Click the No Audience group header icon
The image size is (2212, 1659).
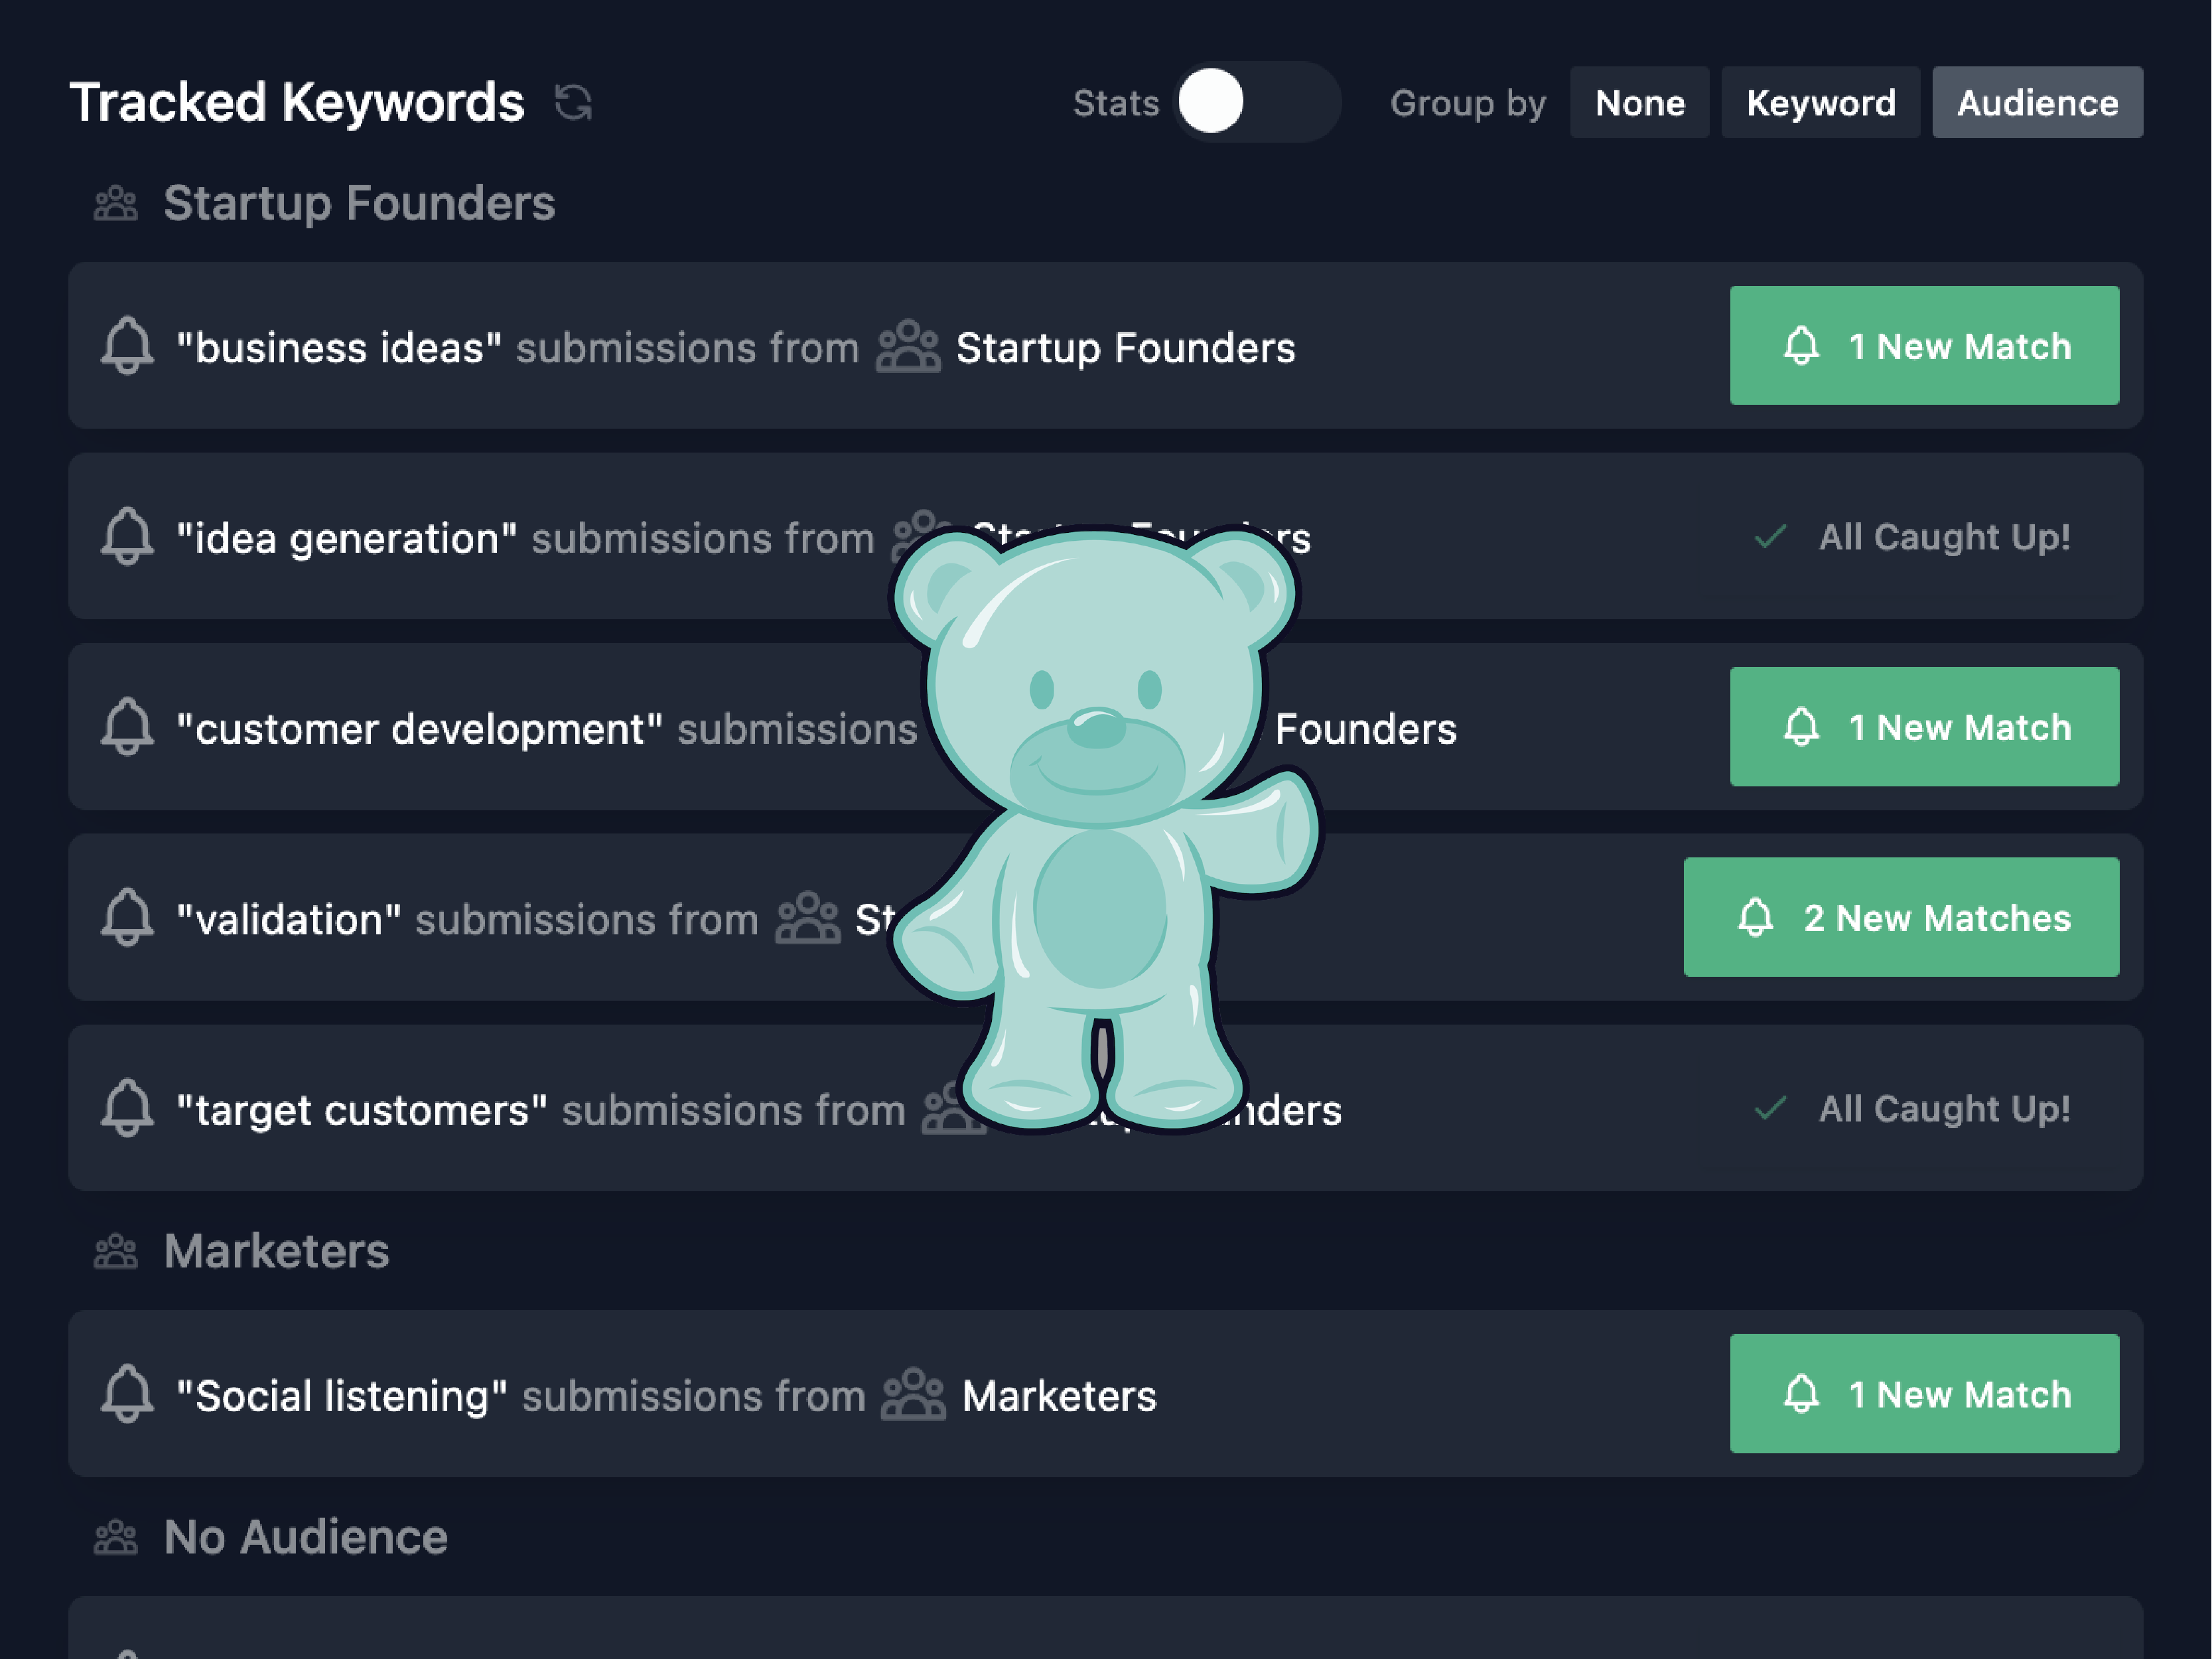pos(116,1537)
